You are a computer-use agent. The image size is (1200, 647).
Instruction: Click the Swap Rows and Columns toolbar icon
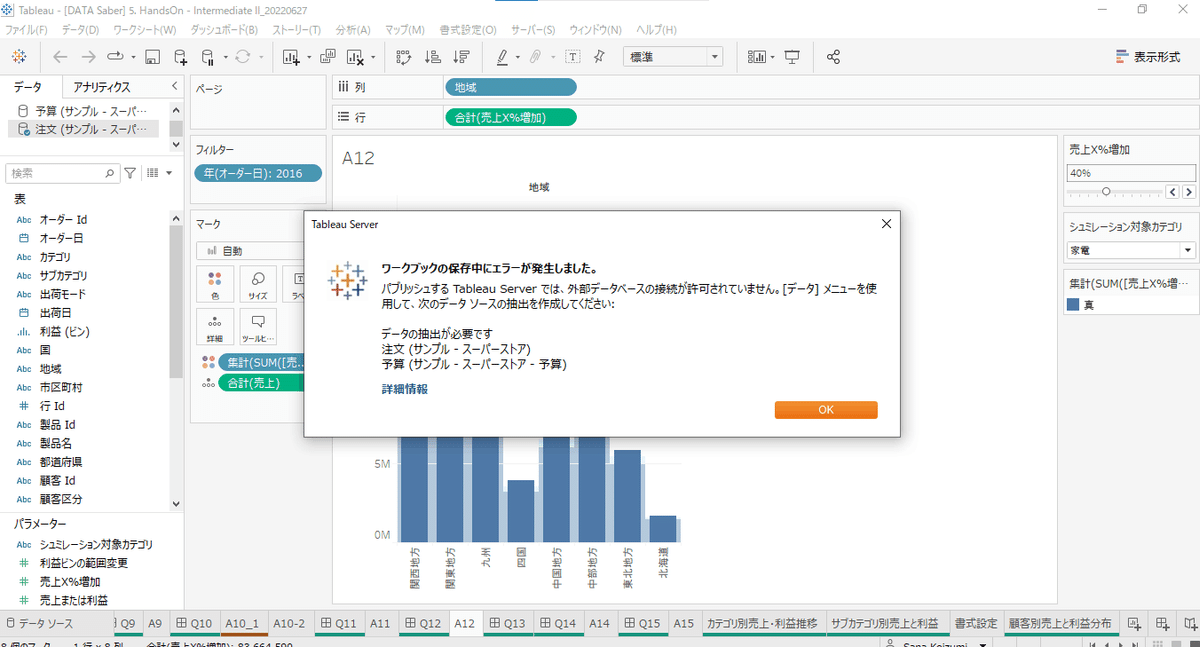point(403,57)
